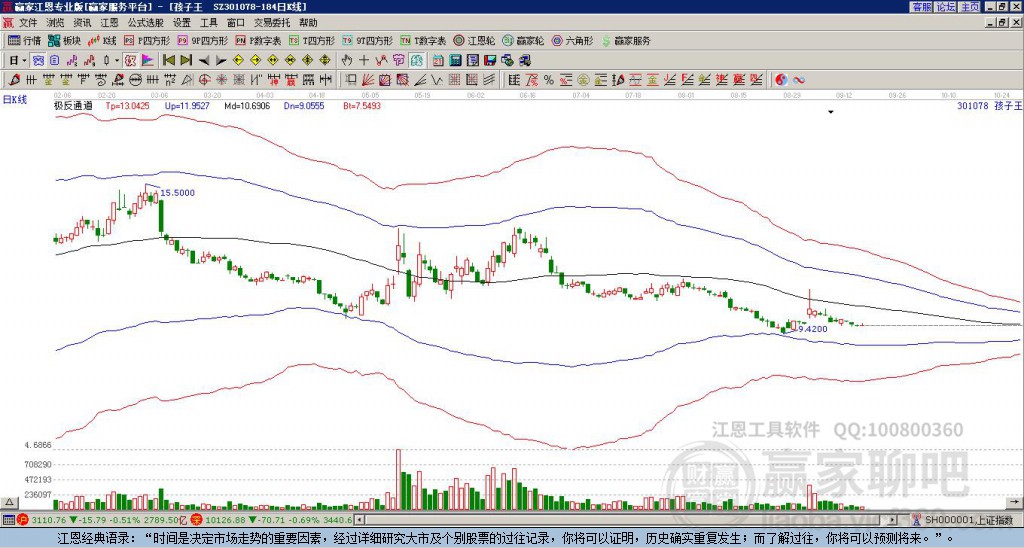Viewport: 1024px width, 548px height.
Task: Click the Tp=13.0425 value
Action: (x=127, y=105)
